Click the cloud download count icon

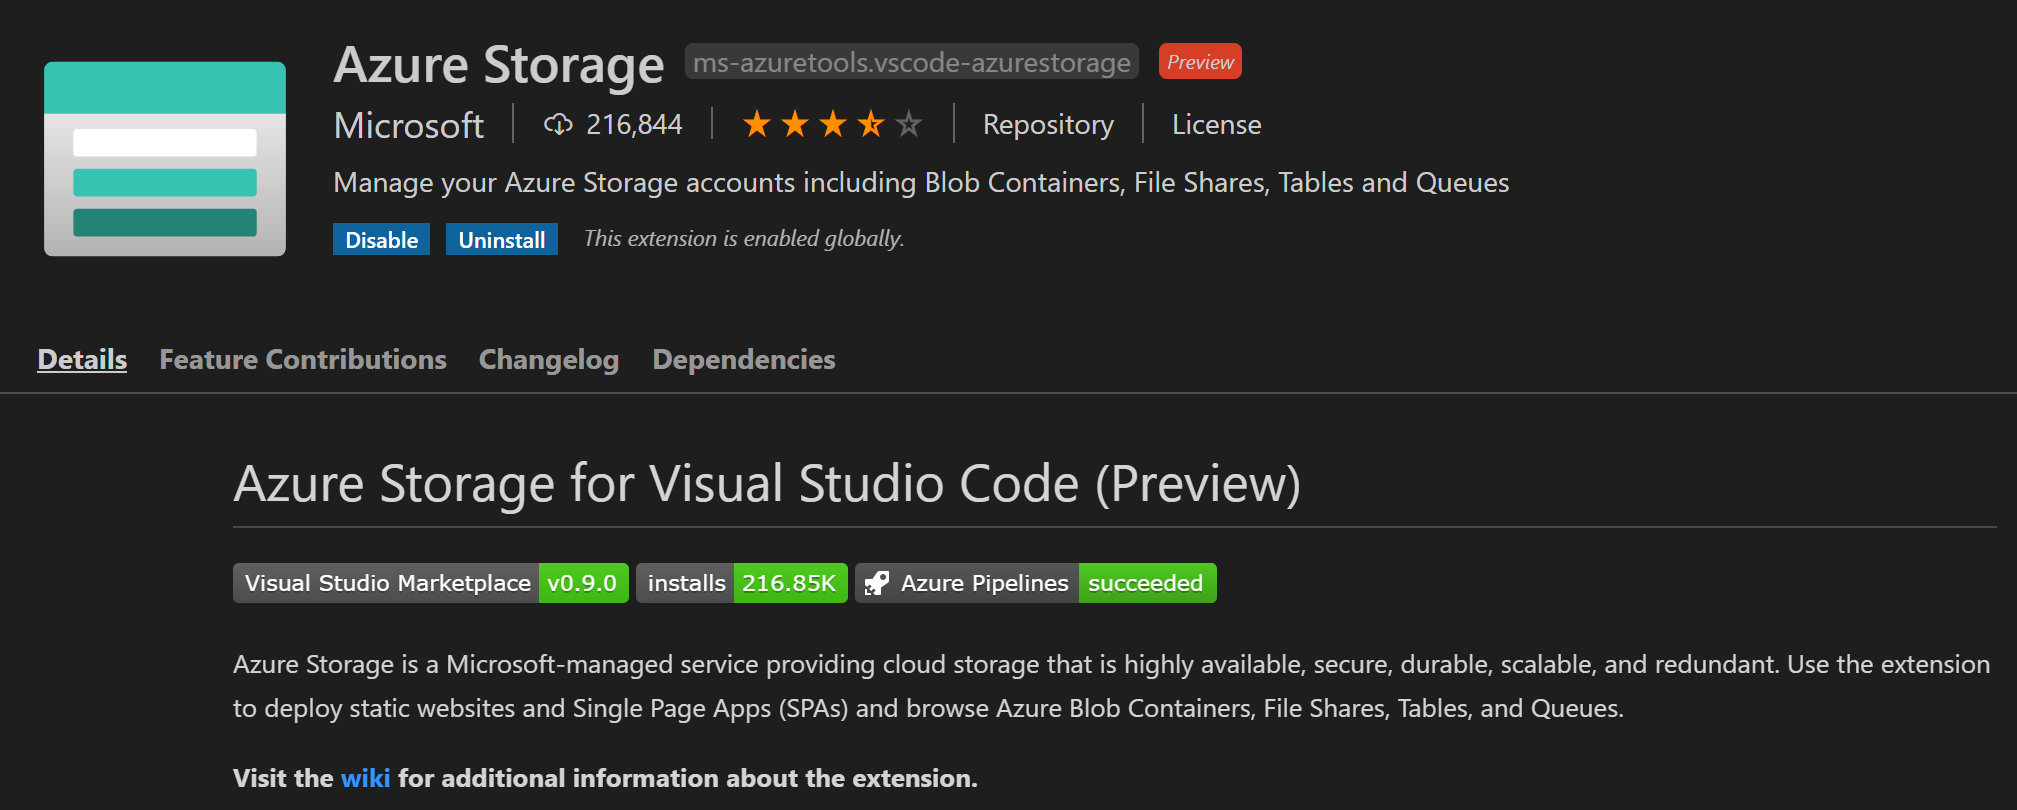click(x=557, y=124)
